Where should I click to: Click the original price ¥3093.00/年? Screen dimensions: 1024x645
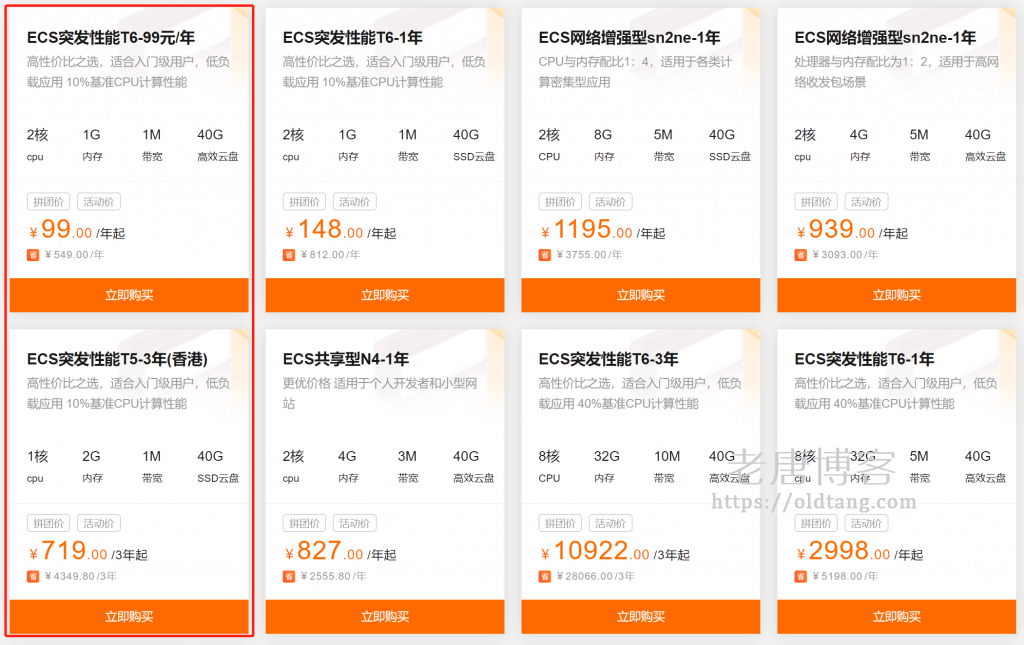tap(845, 255)
